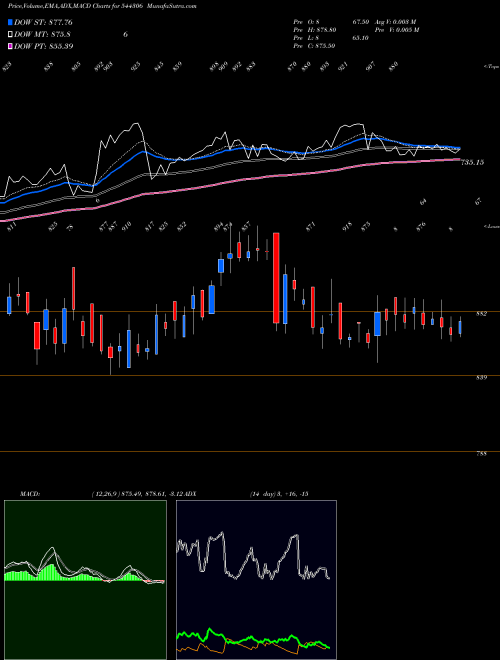This screenshot has width=500, height=660.
Task: Click the chart title mentioning MunafaSutra.com
Action: [102, 6]
